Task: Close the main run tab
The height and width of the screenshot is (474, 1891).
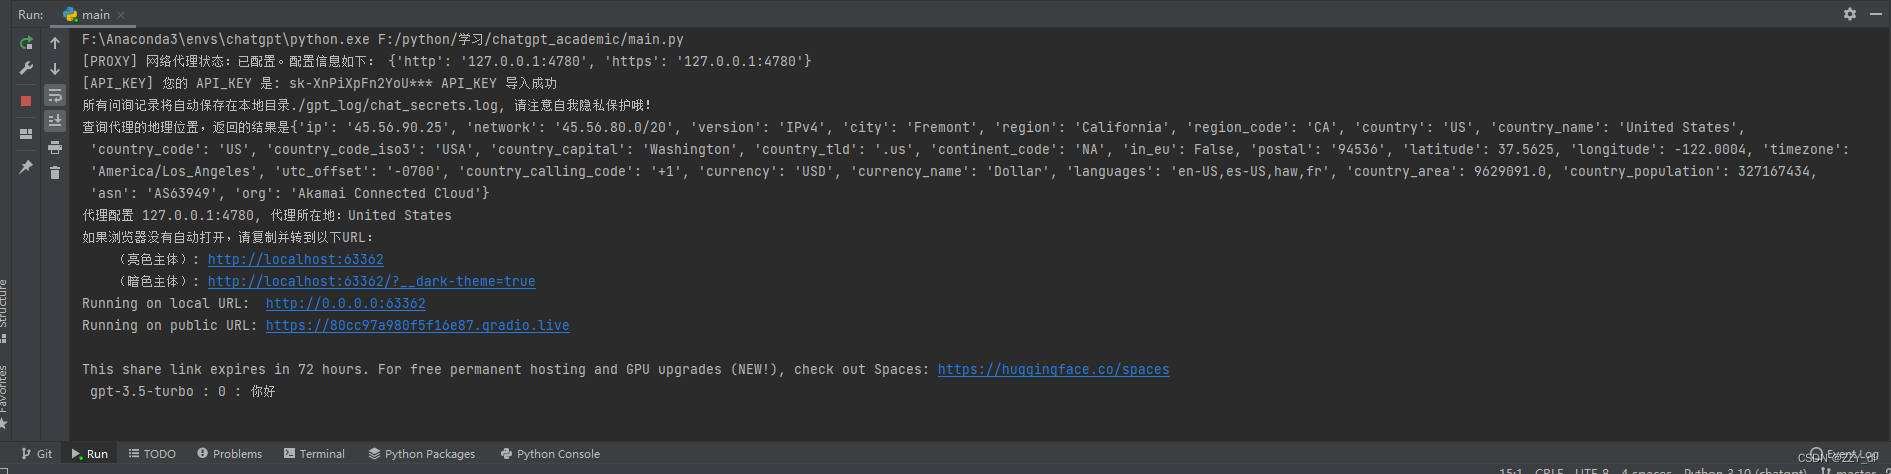Action: (x=121, y=15)
